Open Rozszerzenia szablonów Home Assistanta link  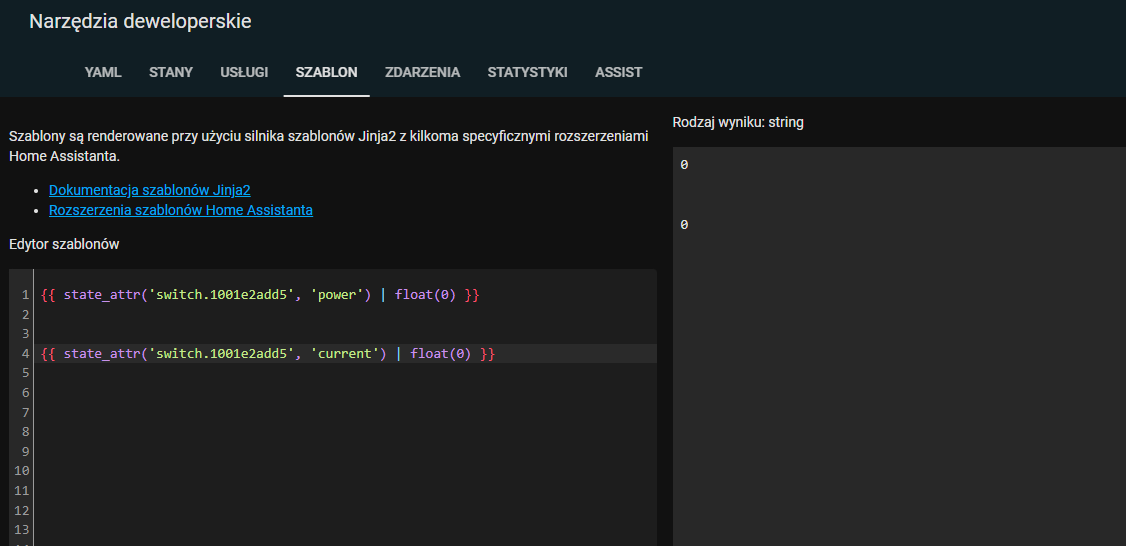pyautogui.click(x=180, y=210)
